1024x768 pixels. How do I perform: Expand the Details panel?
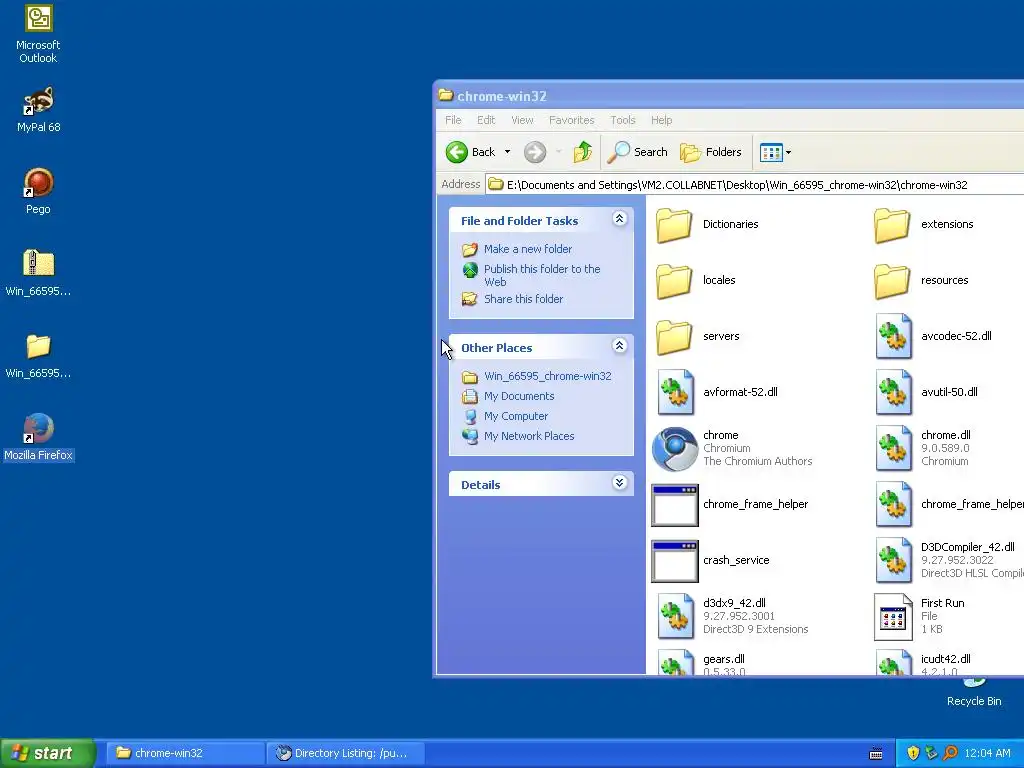(x=619, y=483)
